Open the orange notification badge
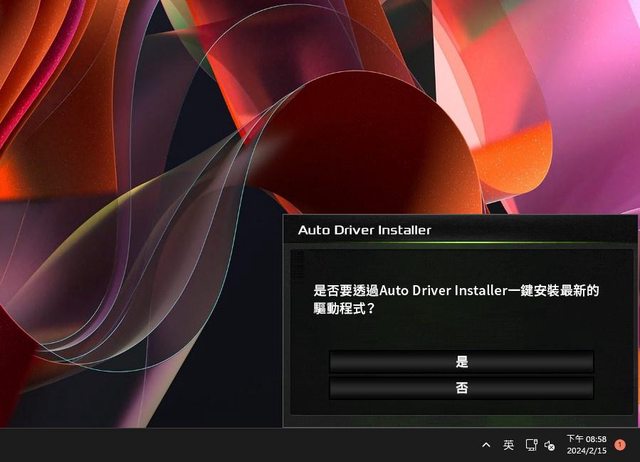Viewport: 640px width, 462px height. coord(620,444)
